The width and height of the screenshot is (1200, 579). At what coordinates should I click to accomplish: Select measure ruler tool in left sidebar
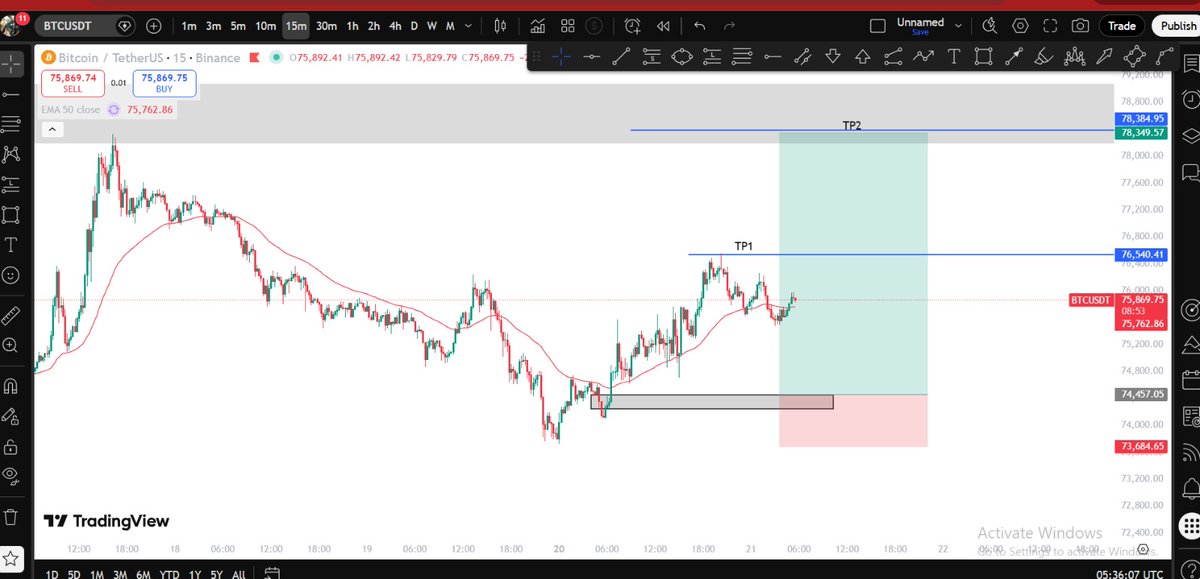(11, 315)
